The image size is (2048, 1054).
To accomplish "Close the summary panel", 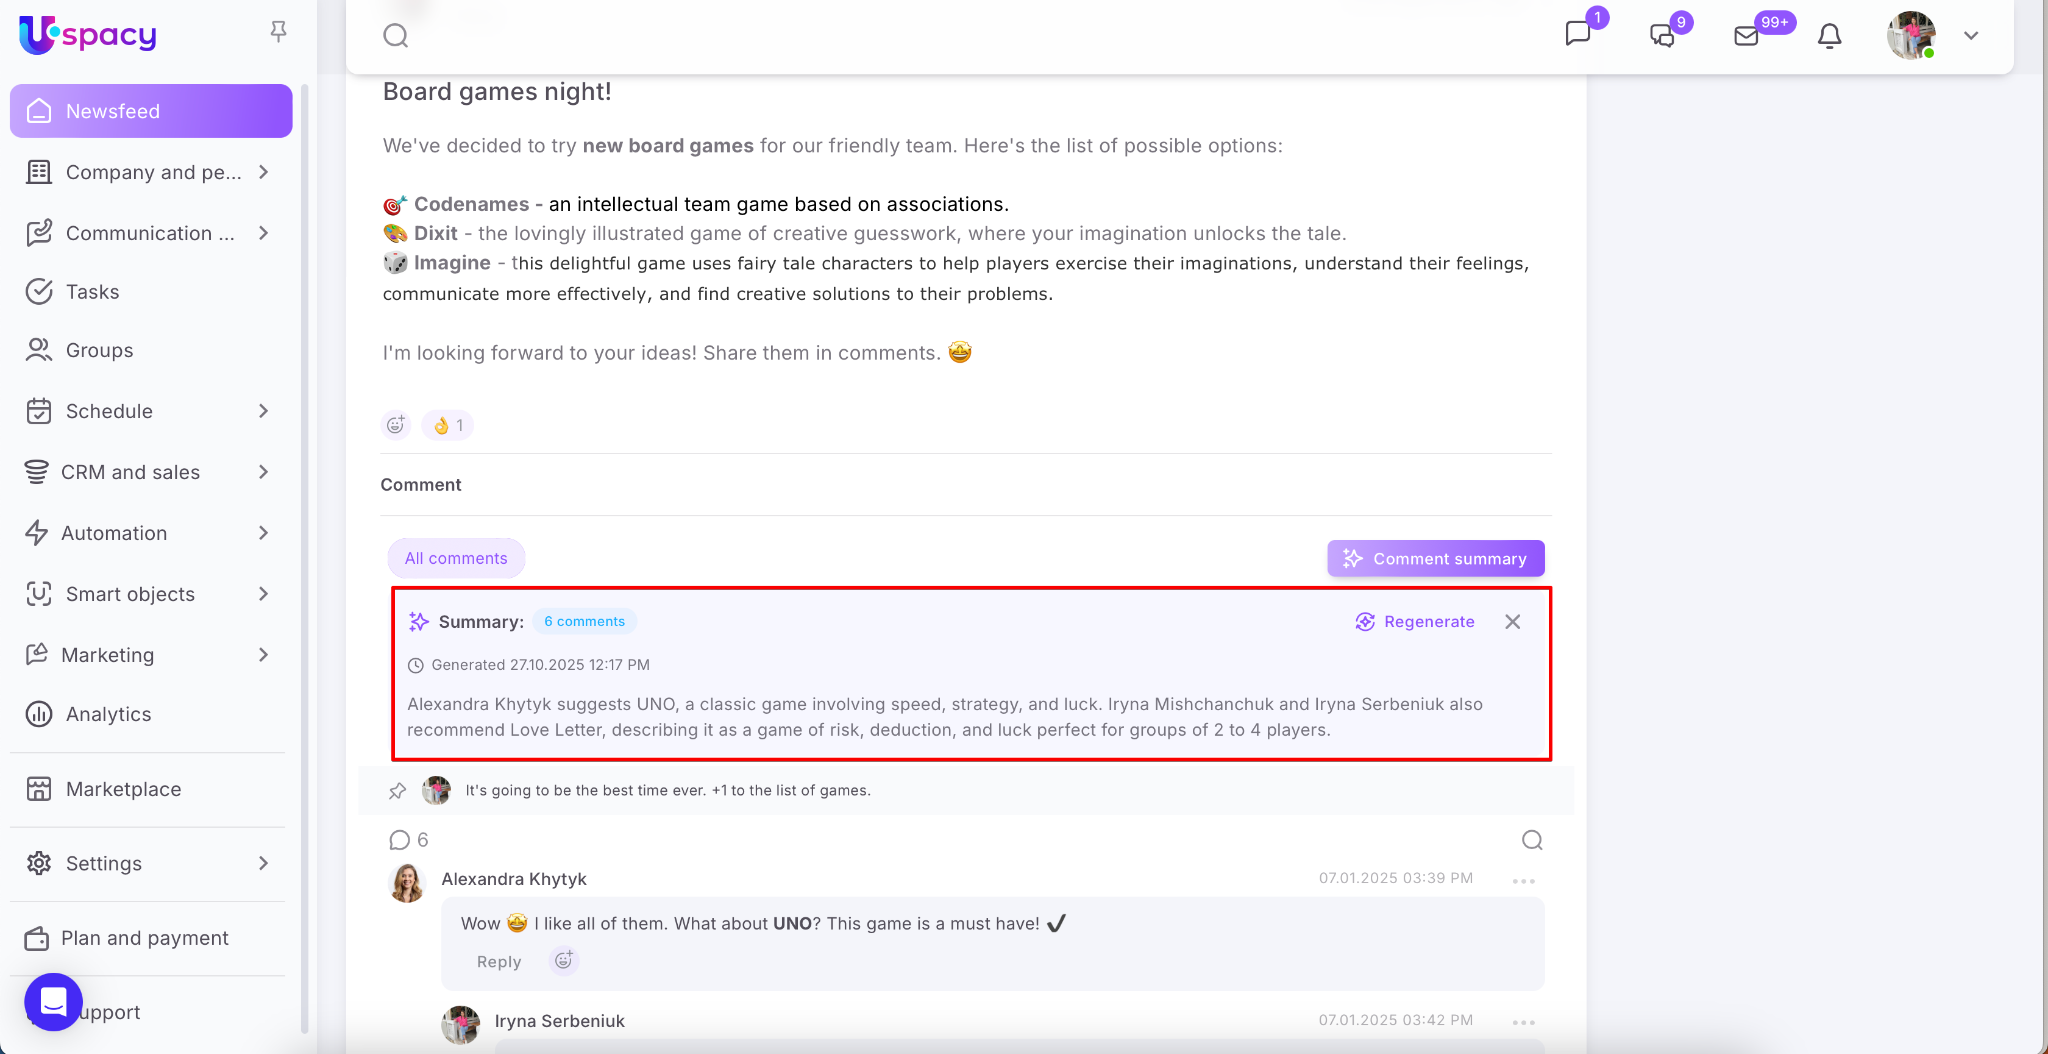I will click(x=1512, y=622).
